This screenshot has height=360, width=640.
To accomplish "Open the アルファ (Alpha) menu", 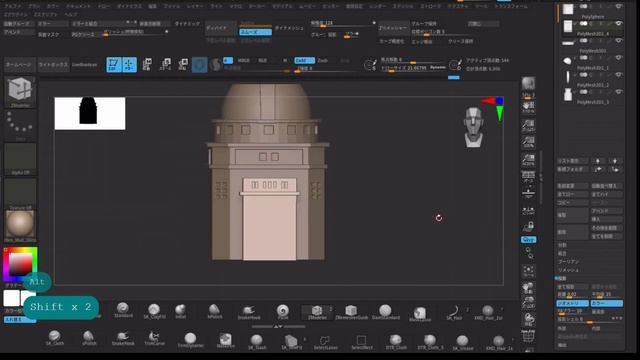I will [x=13, y=7].
